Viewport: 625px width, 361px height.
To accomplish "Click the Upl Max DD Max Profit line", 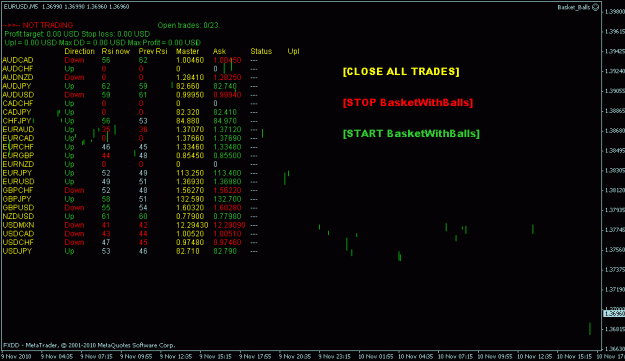I will coord(102,43).
